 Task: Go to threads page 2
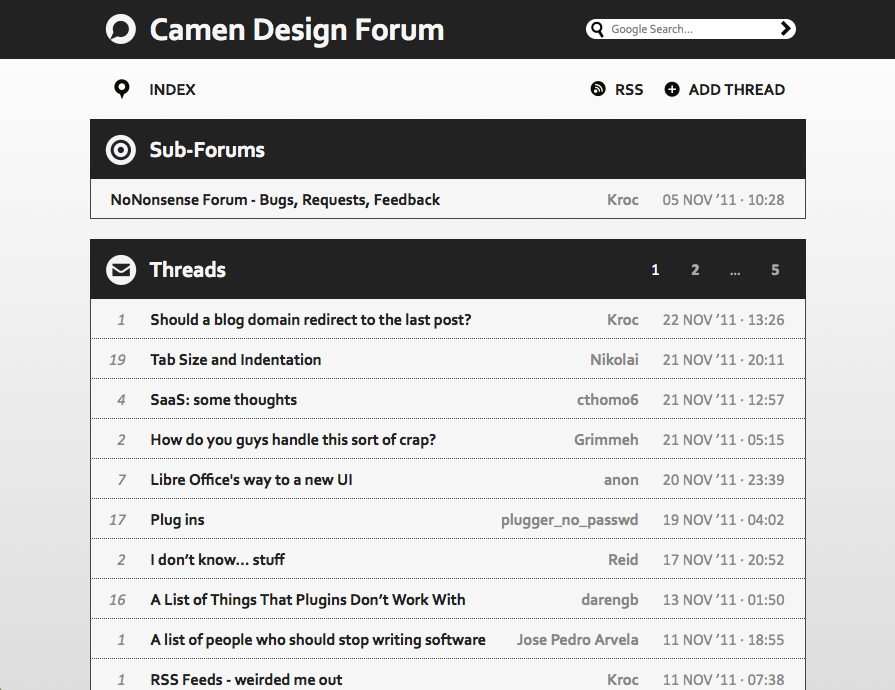pyautogui.click(x=695, y=270)
